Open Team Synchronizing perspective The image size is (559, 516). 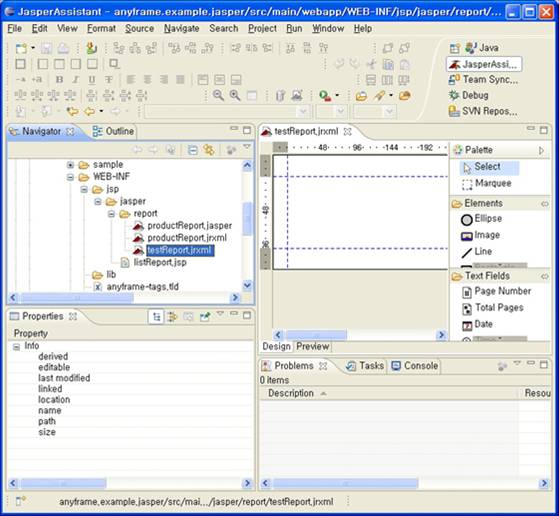pyautogui.click(x=483, y=80)
